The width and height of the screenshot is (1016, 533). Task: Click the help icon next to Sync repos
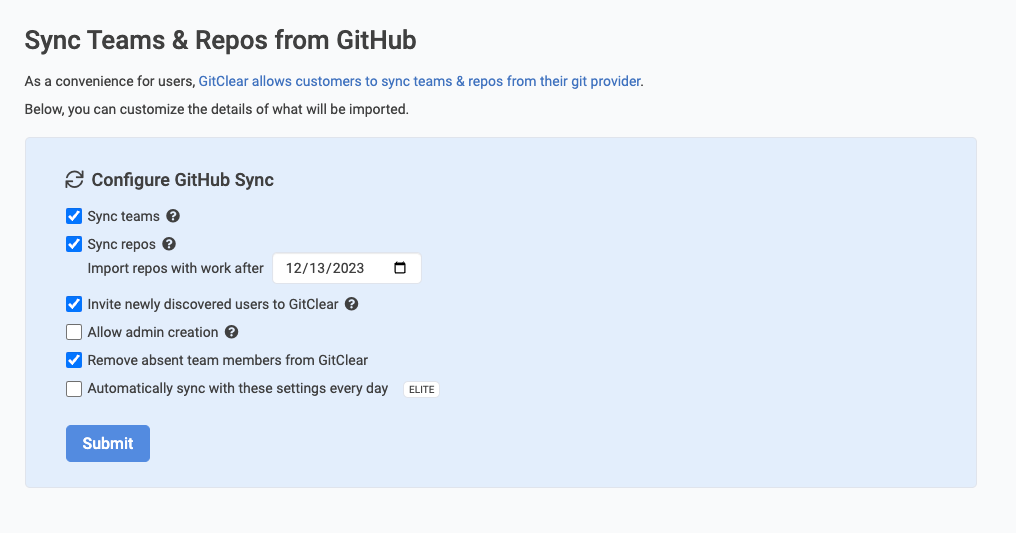tap(169, 244)
